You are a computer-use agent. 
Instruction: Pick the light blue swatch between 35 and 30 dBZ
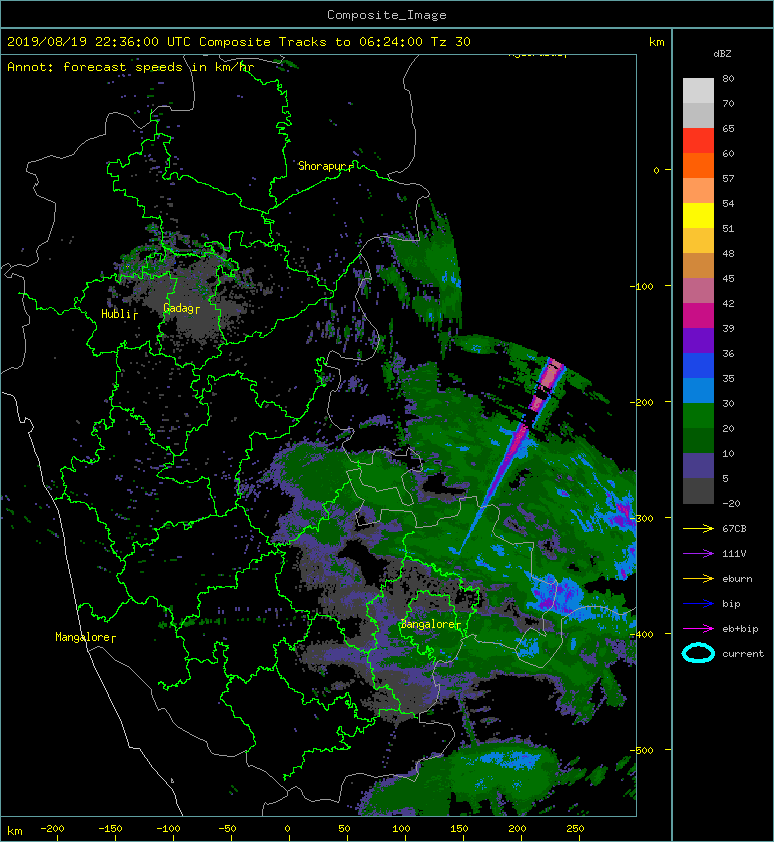click(698, 390)
